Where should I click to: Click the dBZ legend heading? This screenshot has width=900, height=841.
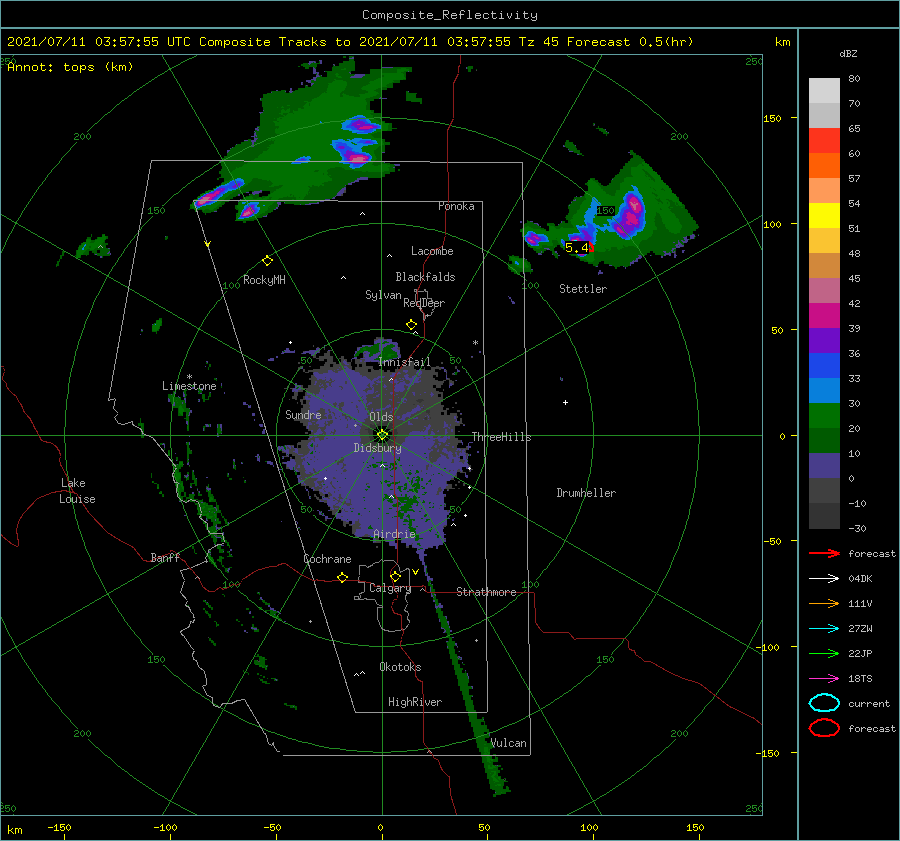click(848, 53)
